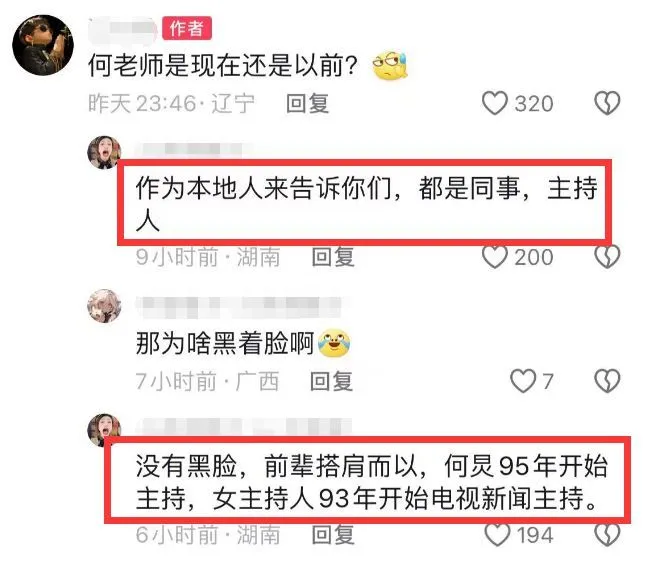The height and width of the screenshot is (566, 660).
Task: Click 回复 under the 7小时前 广西 comment
Action: [x=331, y=381]
